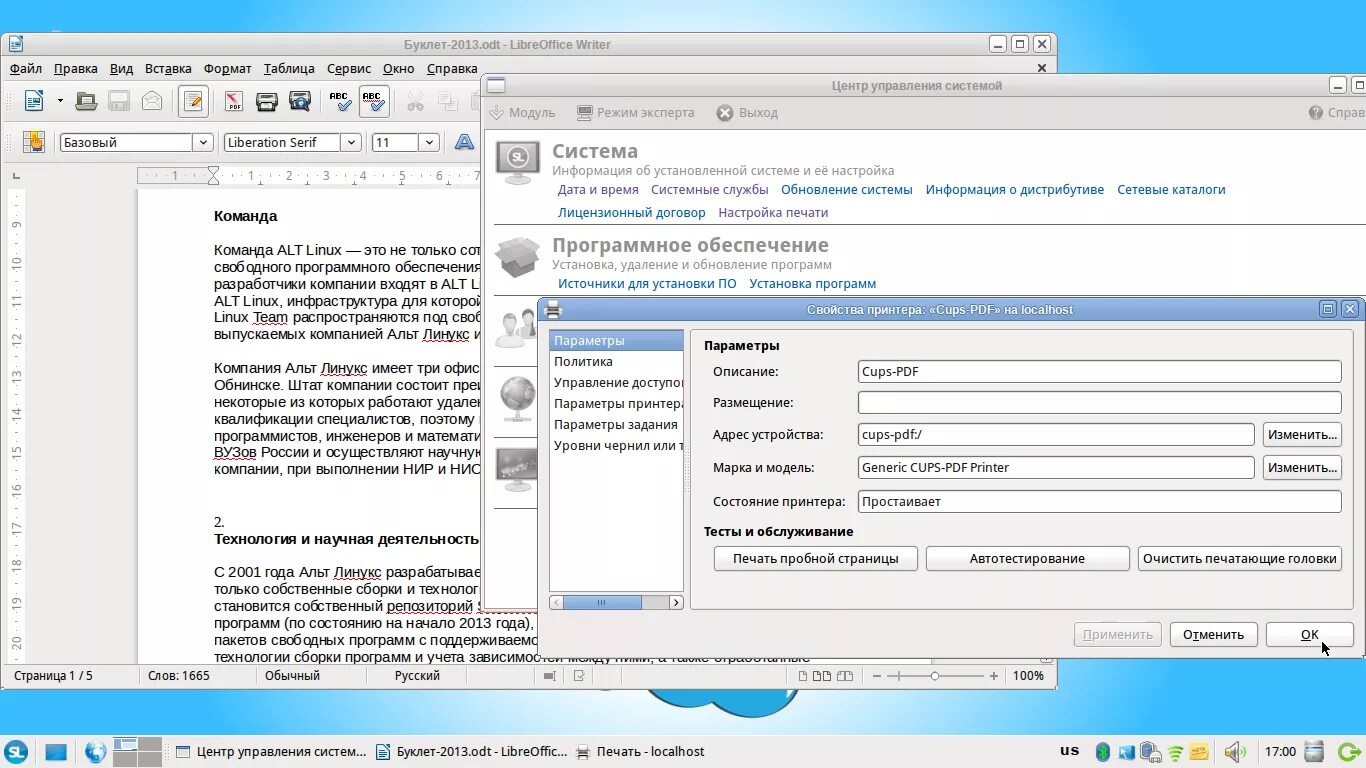1366x768 pixels.
Task: Toggle automatic spell checking
Action: [374, 101]
